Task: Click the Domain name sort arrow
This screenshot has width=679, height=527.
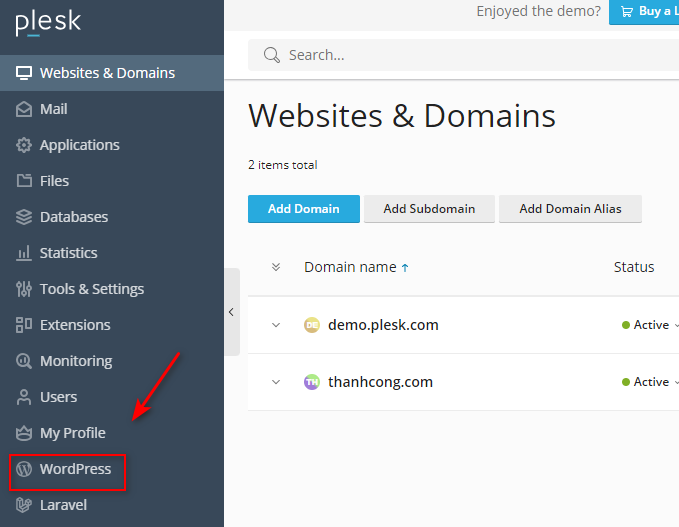Action: click(405, 268)
